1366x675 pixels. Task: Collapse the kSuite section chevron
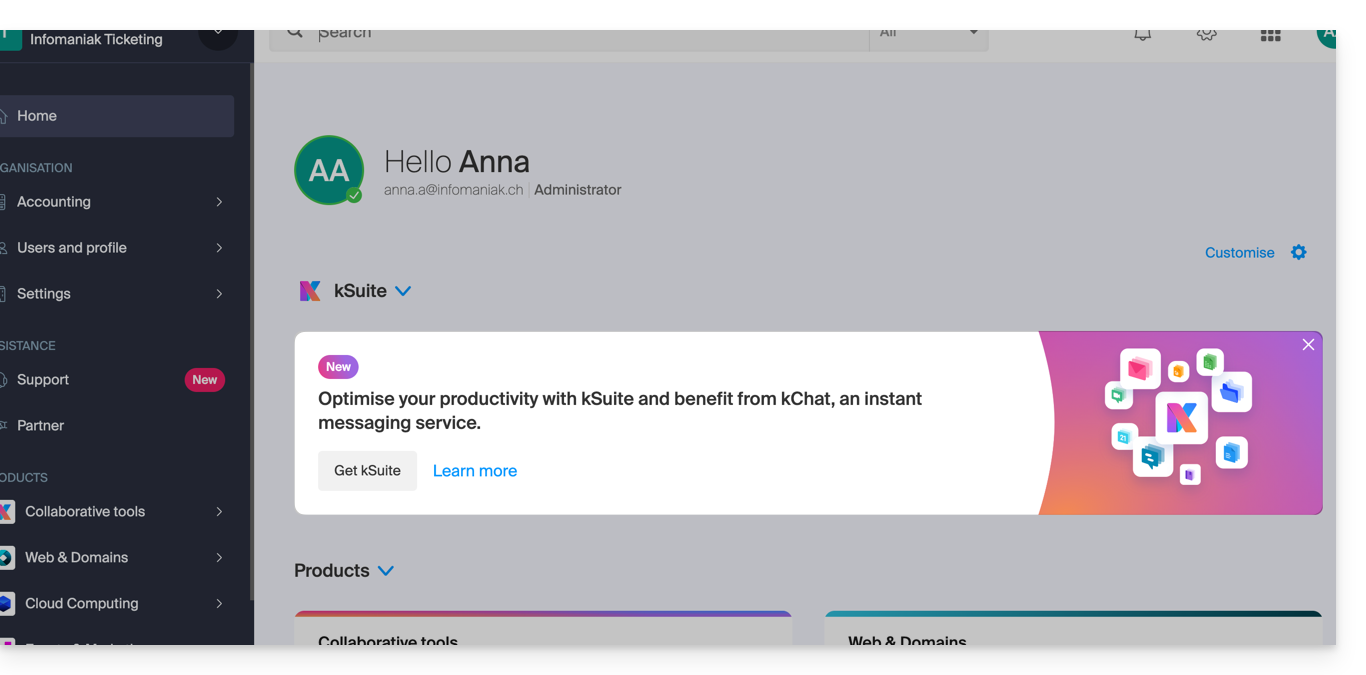click(403, 291)
